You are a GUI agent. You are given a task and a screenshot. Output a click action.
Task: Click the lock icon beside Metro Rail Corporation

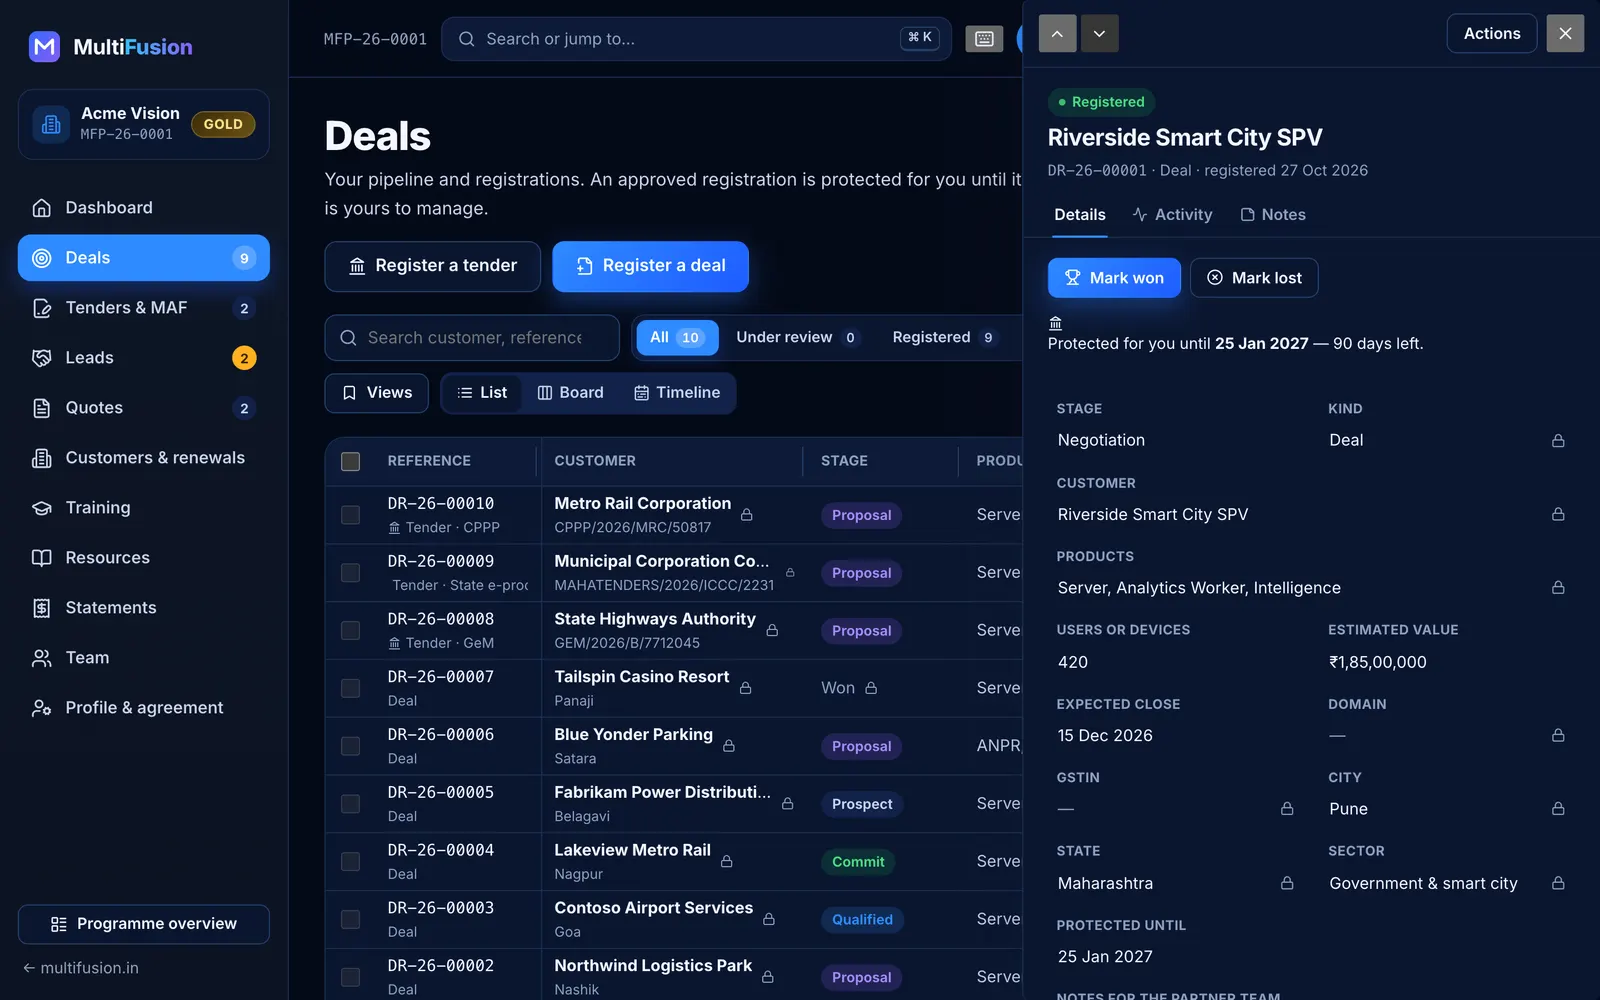746,515
